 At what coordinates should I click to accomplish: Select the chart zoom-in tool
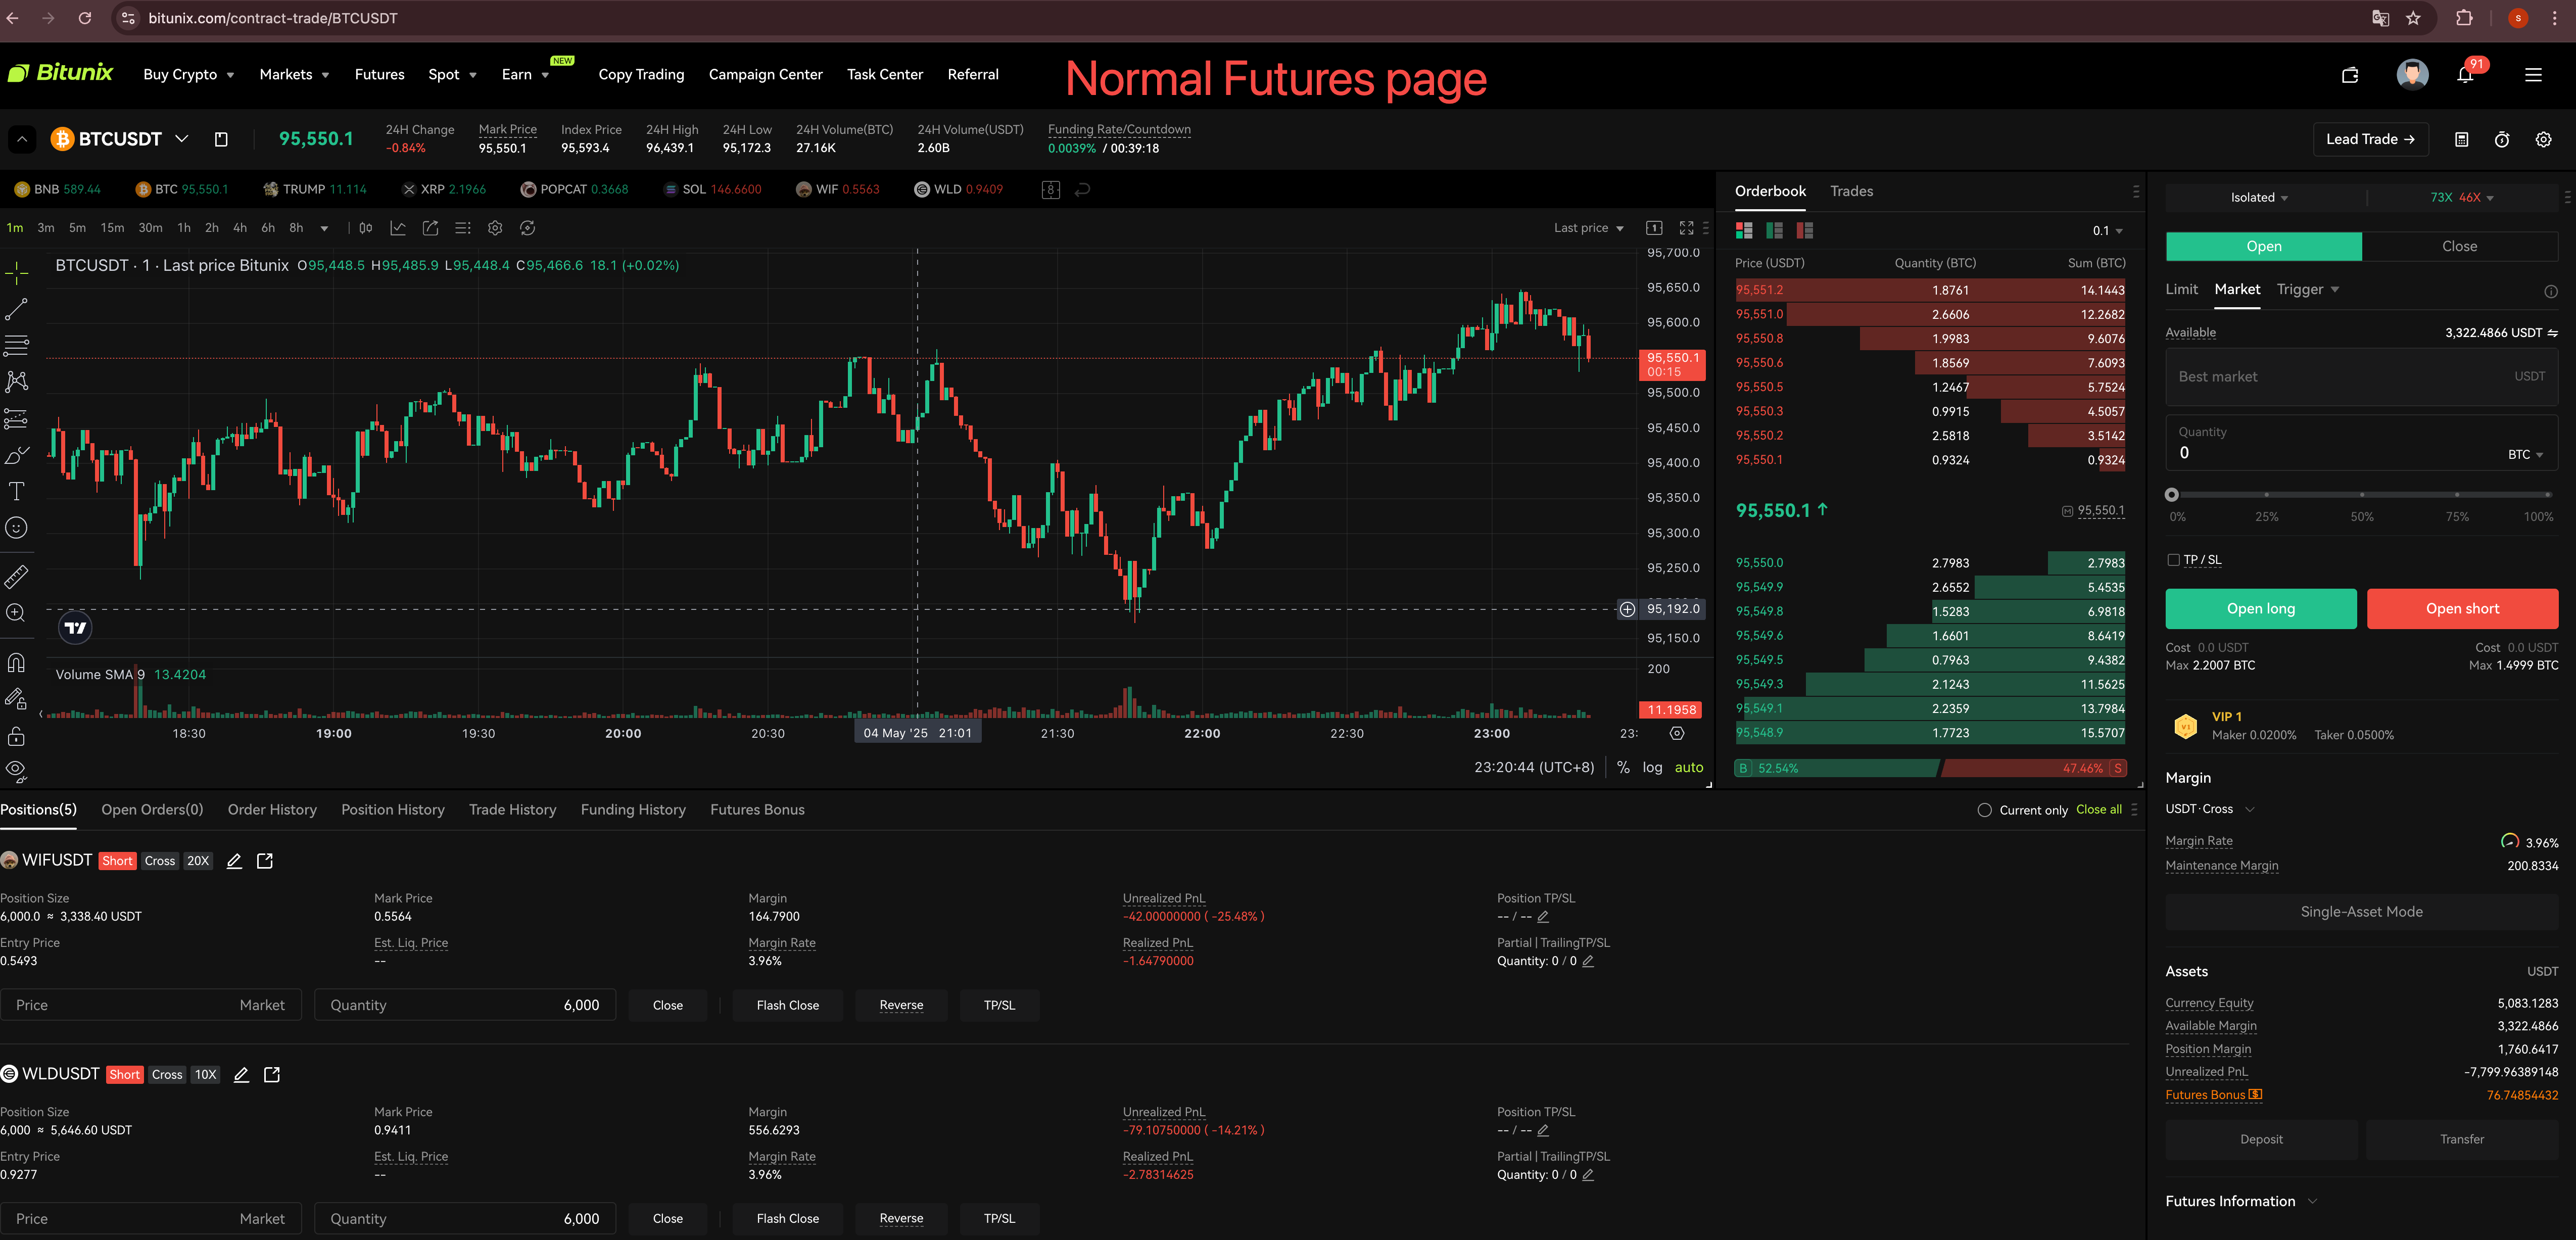16,613
